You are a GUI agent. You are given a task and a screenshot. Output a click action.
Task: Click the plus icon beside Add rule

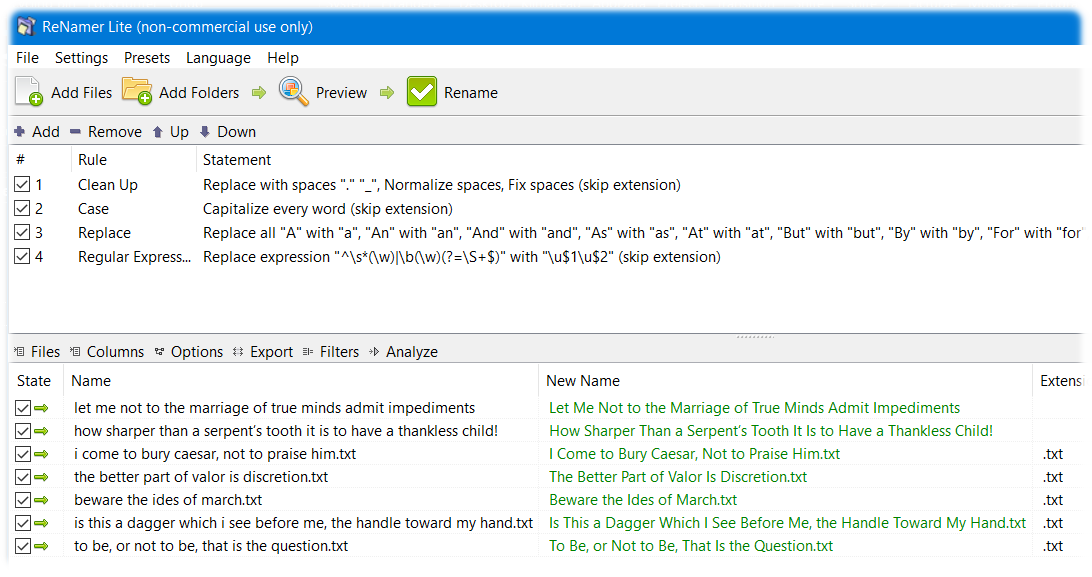click(x=20, y=132)
